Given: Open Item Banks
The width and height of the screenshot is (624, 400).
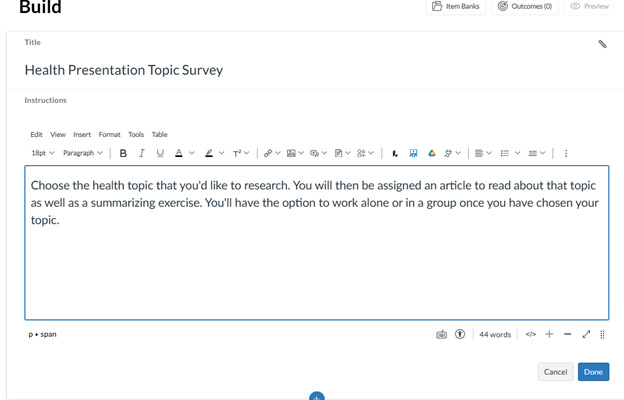Looking at the screenshot, I should (455, 7).
